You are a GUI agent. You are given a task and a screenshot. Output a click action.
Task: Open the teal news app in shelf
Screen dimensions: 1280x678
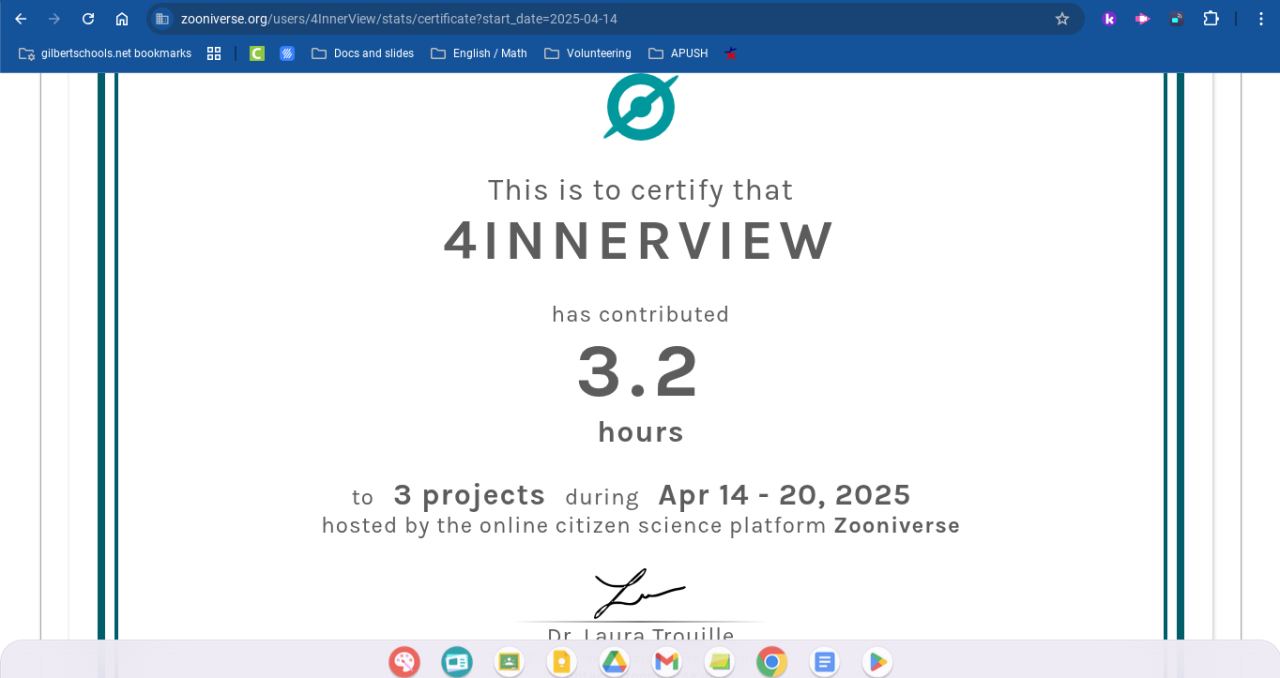(457, 661)
